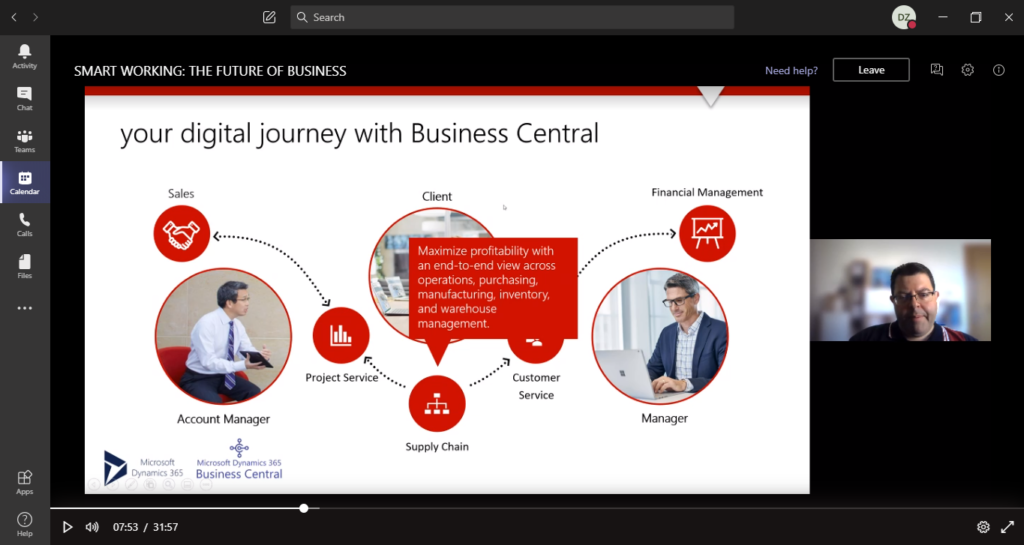Enter full screen mode
Viewport: 1024px width, 545px height.
click(1008, 527)
